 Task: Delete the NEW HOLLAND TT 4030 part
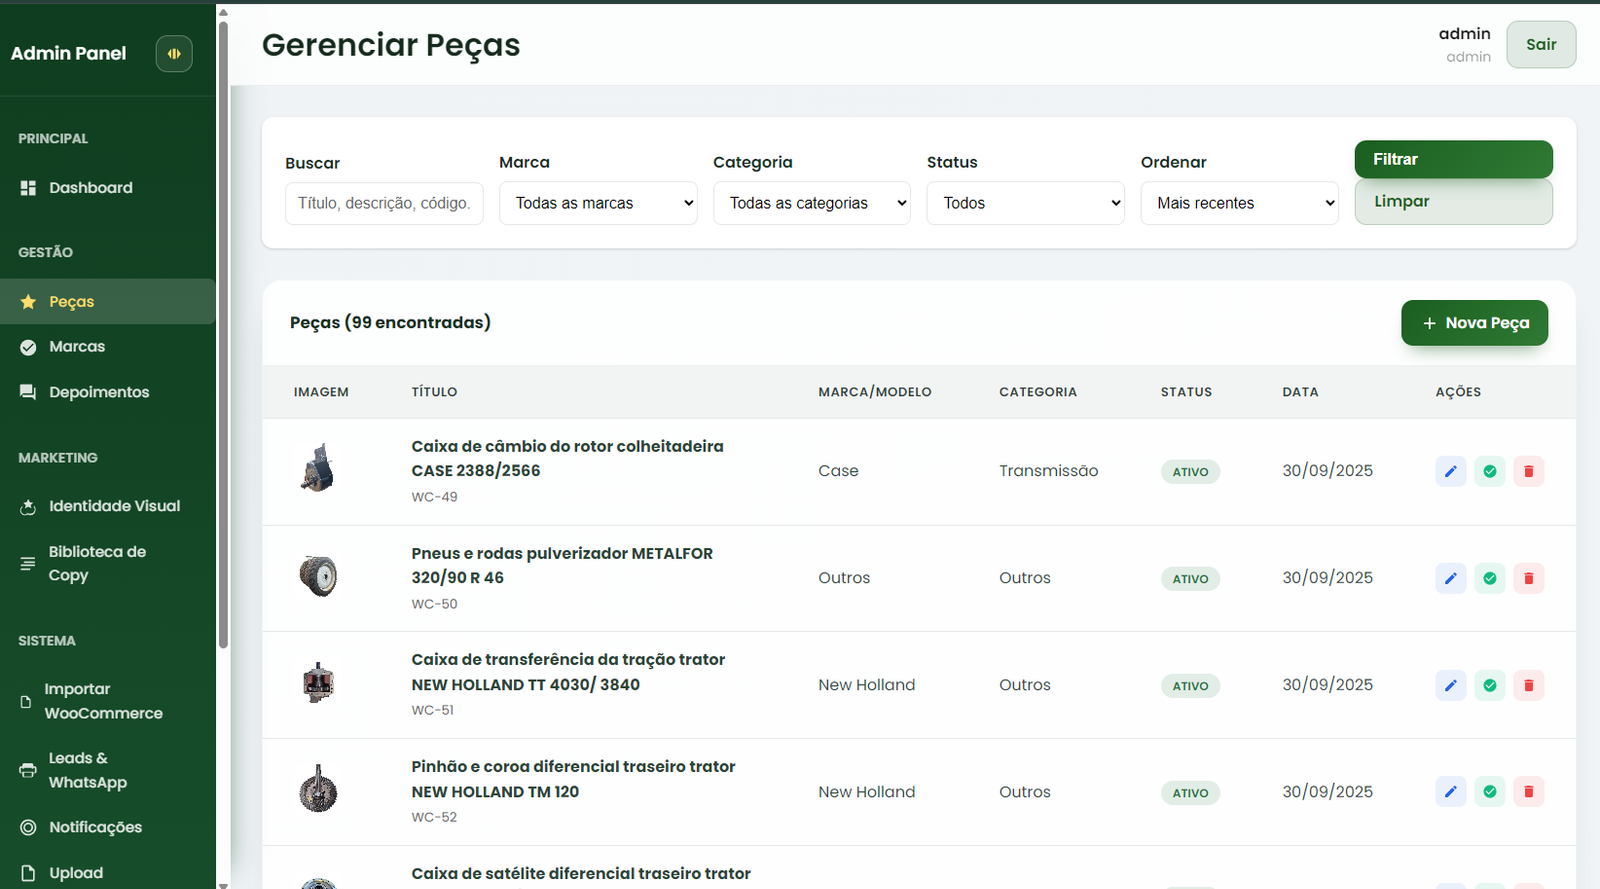(x=1528, y=685)
